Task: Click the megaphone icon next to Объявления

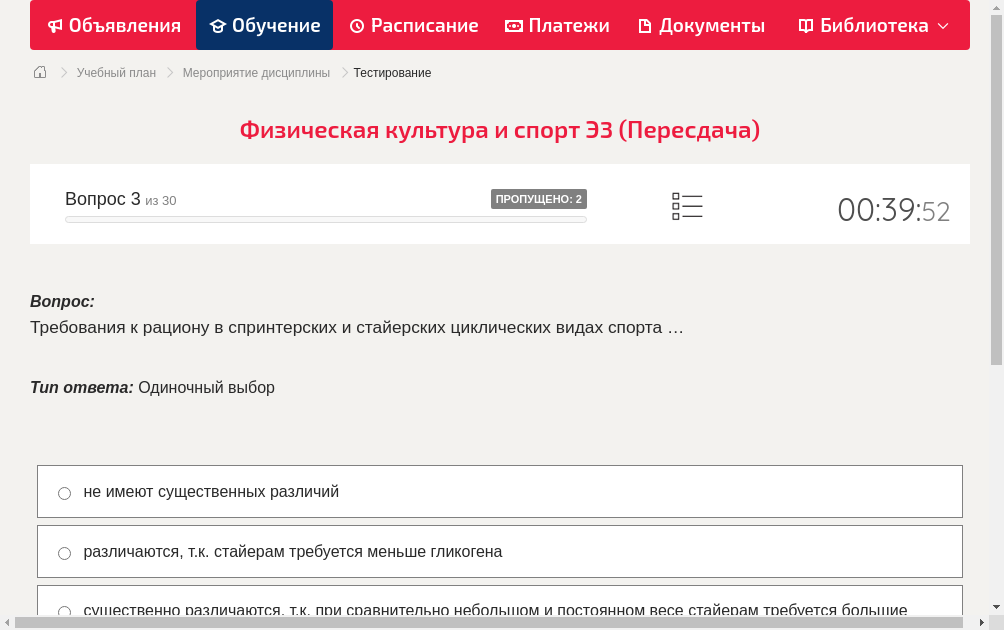Action: 57,25
